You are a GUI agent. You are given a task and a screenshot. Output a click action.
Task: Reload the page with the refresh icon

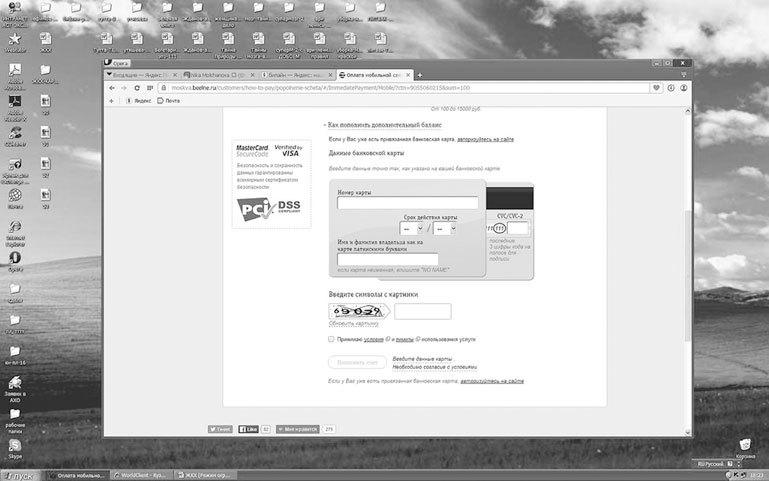(137, 88)
